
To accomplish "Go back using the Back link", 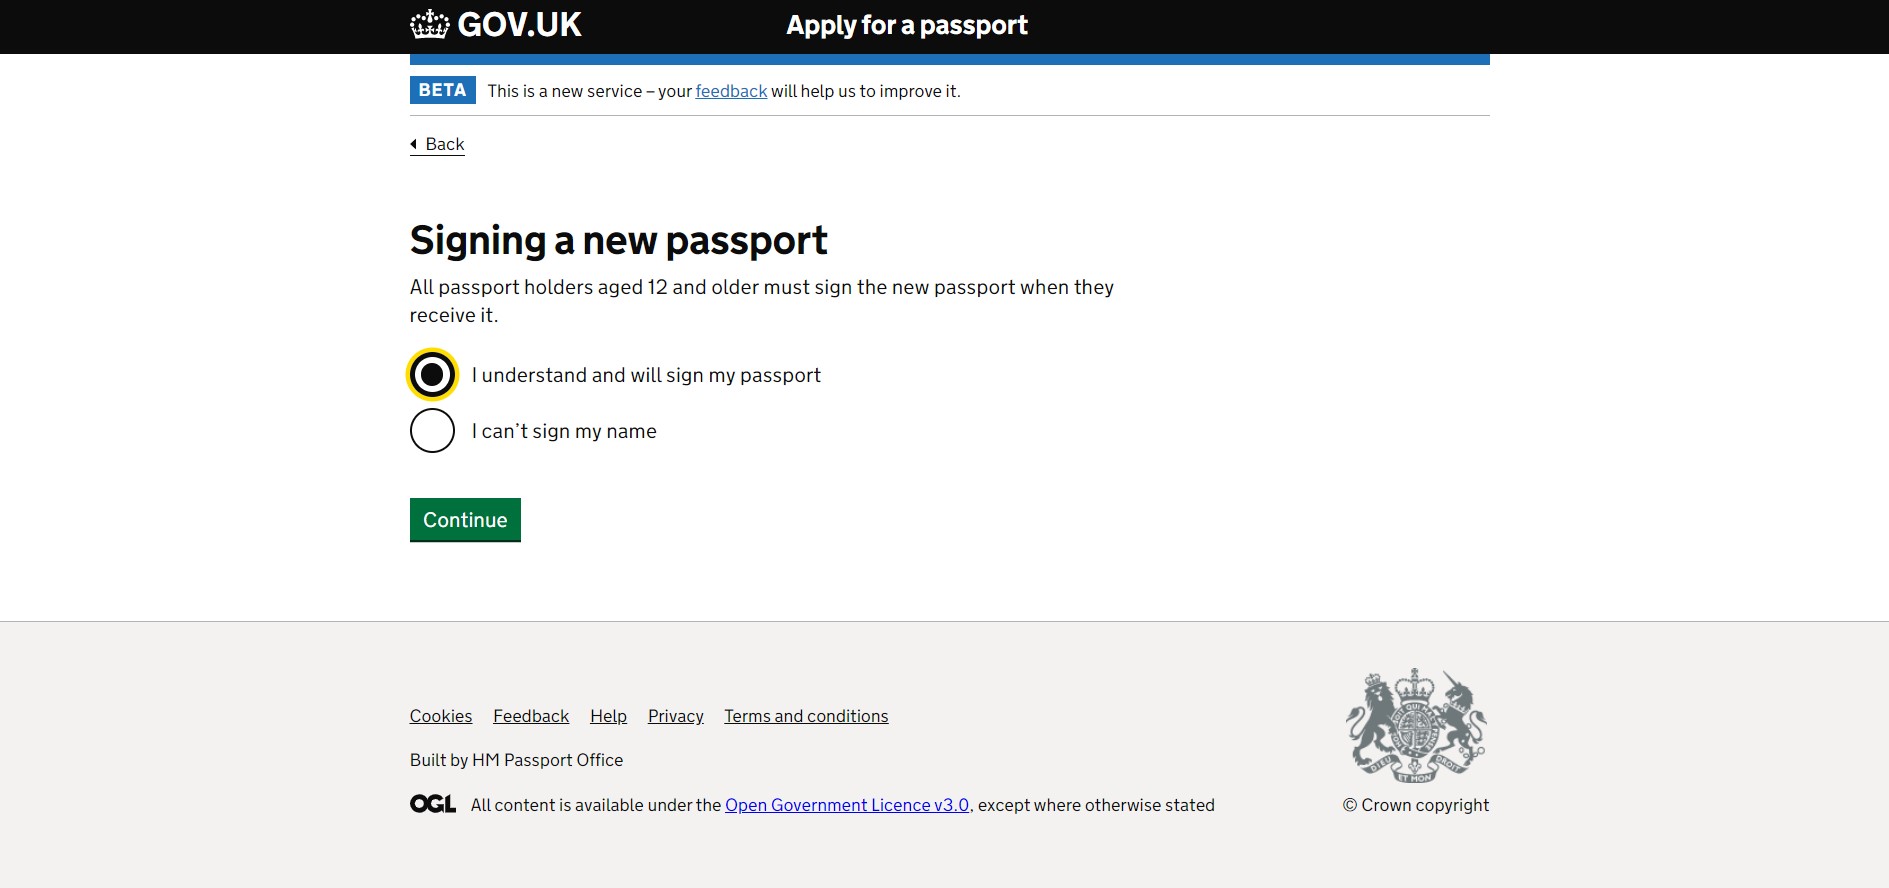I will tap(445, 144).
